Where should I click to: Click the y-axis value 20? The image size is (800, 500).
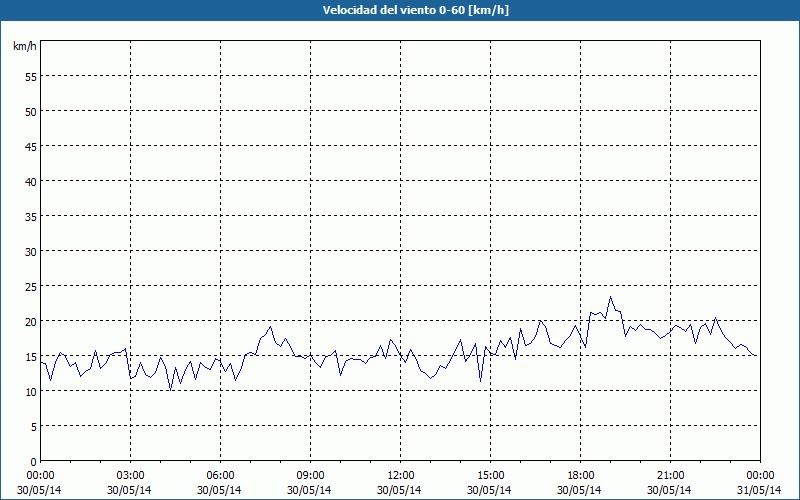pos(31,322)
